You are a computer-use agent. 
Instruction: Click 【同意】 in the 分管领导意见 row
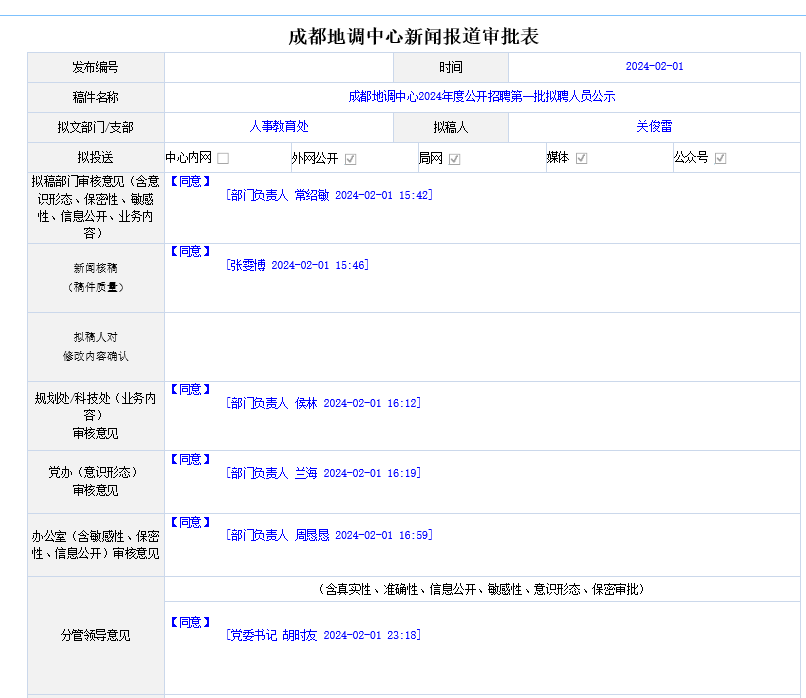(190, 622)
